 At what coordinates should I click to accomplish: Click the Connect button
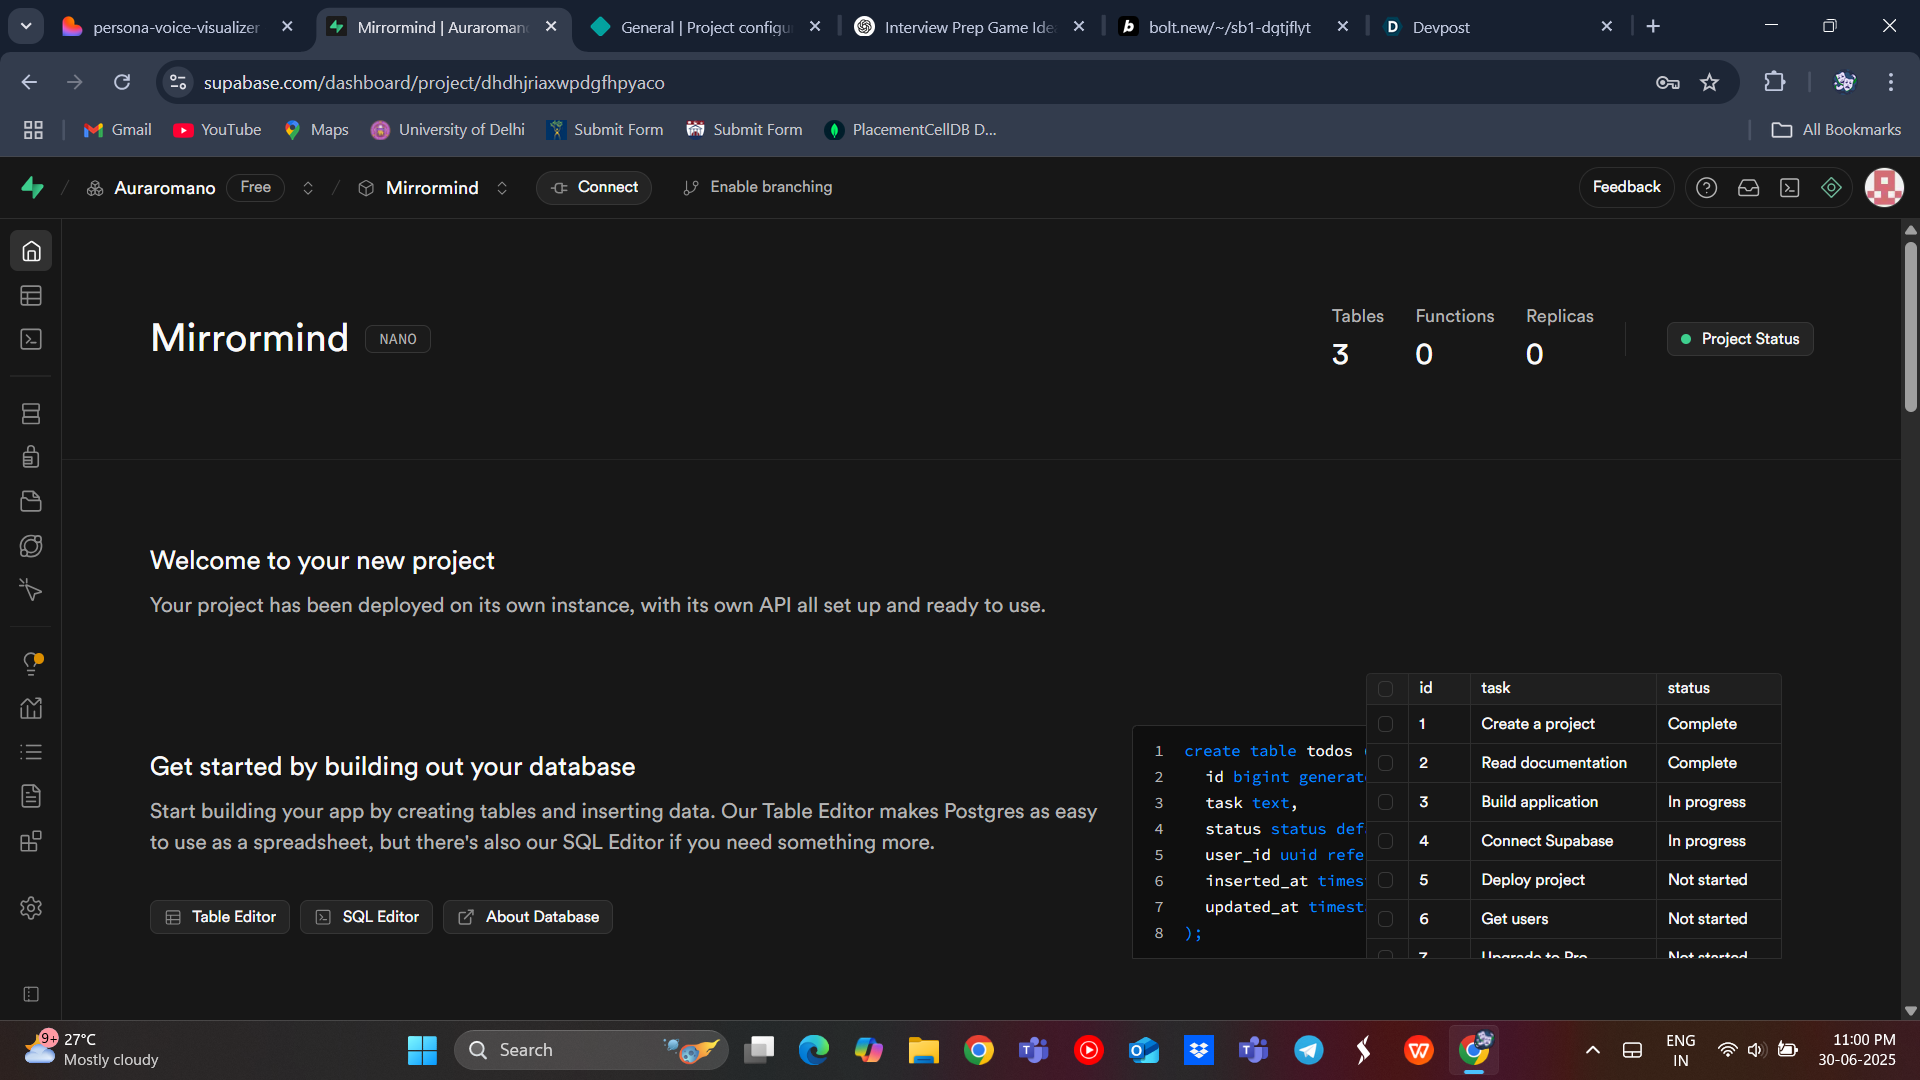pos(594,188)
